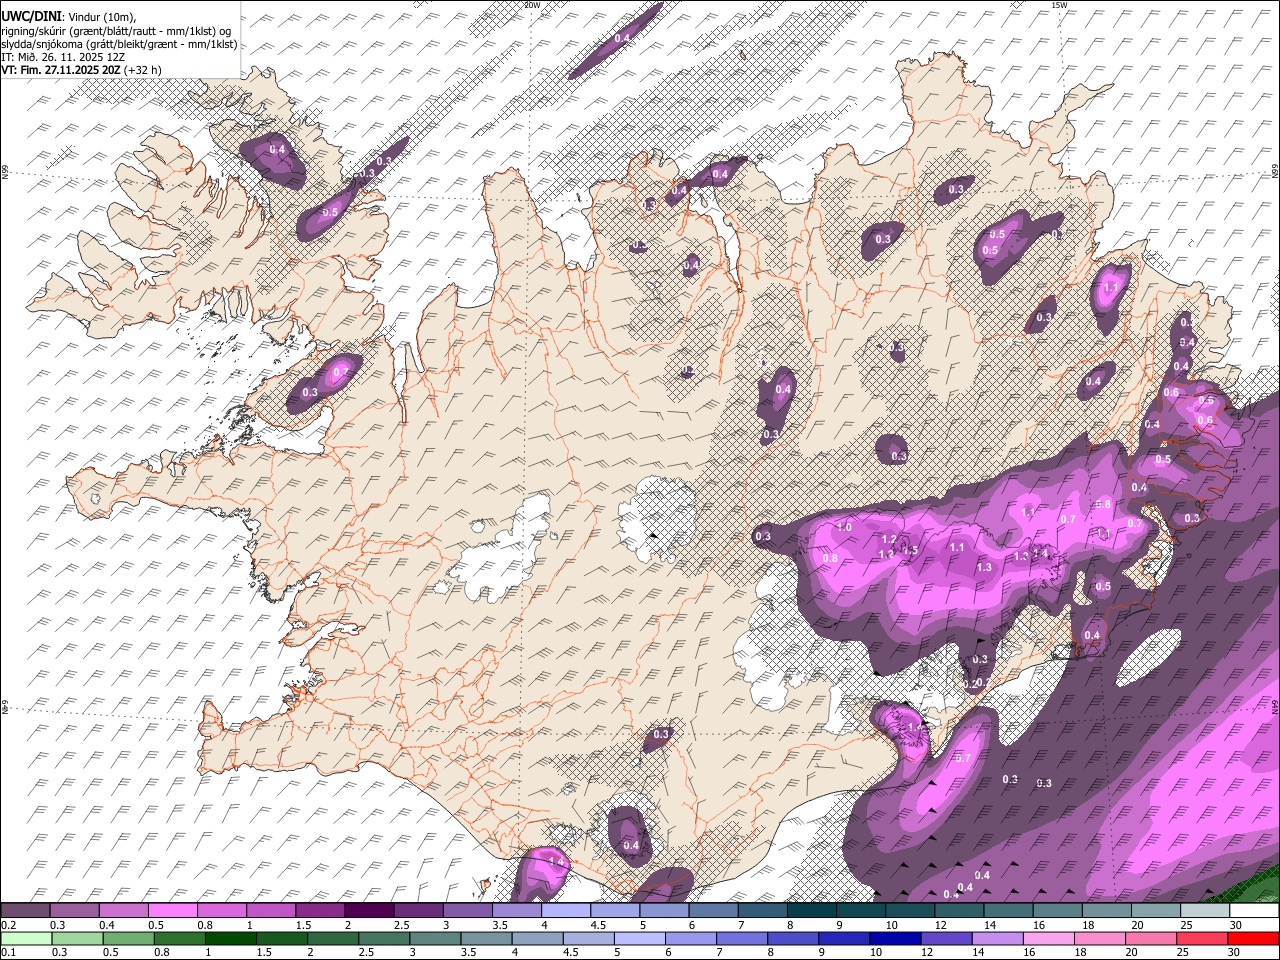Image resolution: width=1280 pixels, height=960 pixels.
Task: Click the upper legend swatch starting at 7
Action: pos(762,911)
